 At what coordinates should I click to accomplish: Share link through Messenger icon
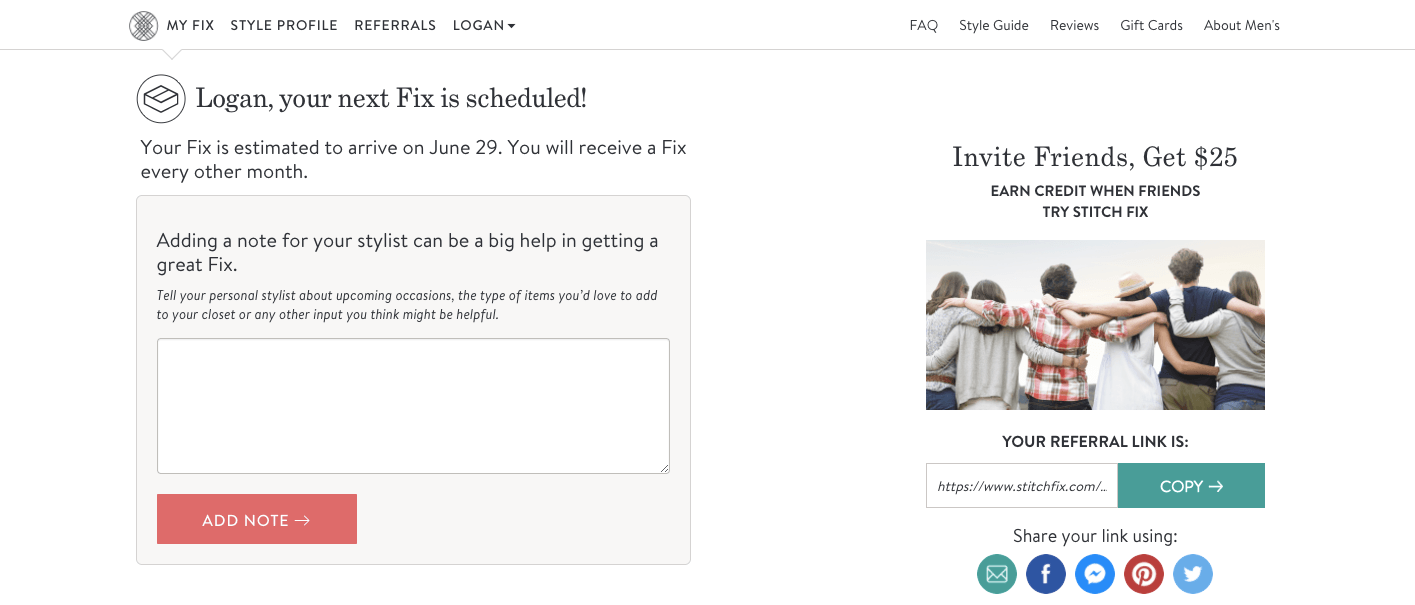1095,574
